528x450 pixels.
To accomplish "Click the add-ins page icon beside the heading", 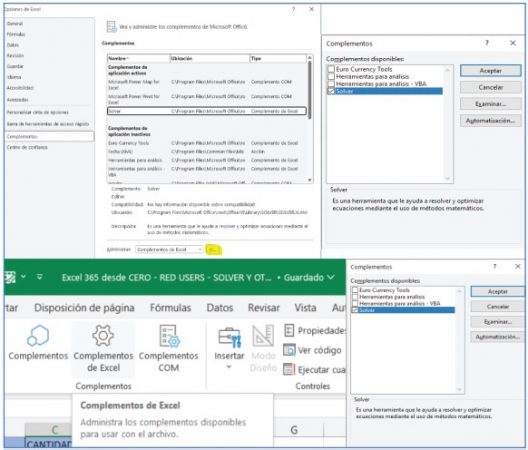I will click(x=111, y=27).
